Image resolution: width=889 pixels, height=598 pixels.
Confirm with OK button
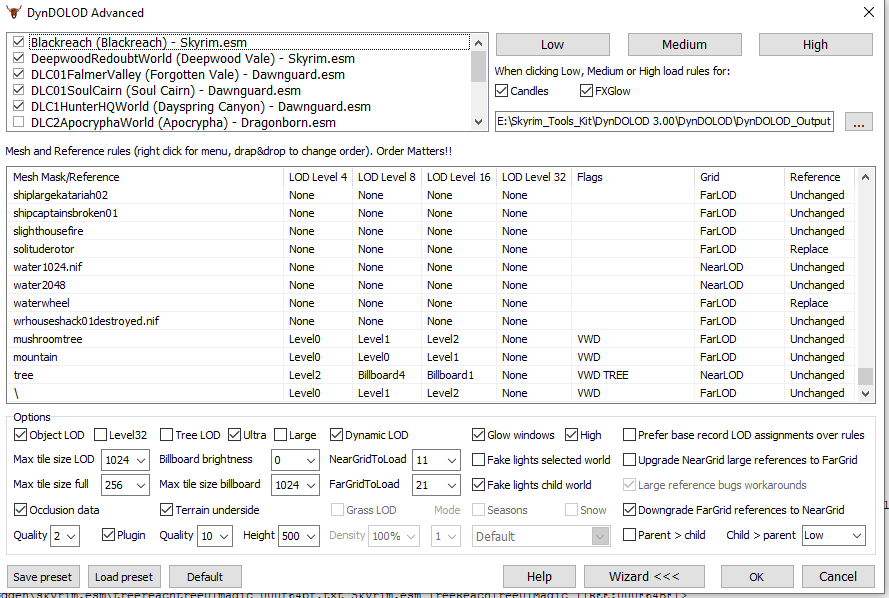[x=756, y=576]
